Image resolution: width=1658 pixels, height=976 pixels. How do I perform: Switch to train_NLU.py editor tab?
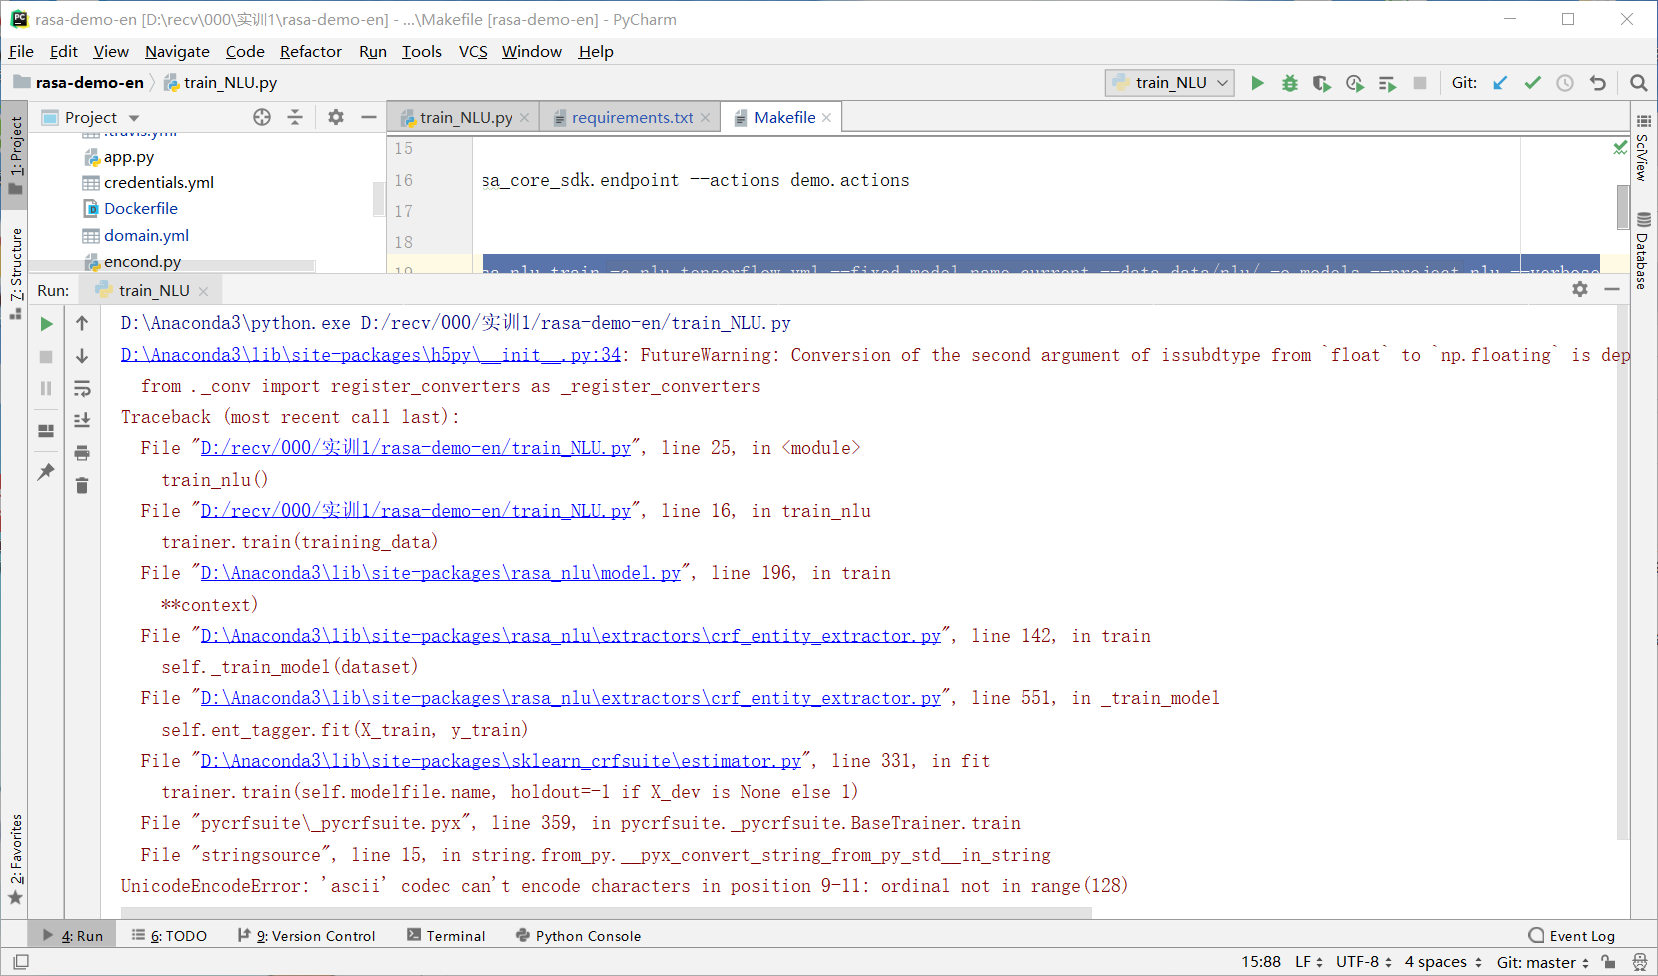(465, 117)
